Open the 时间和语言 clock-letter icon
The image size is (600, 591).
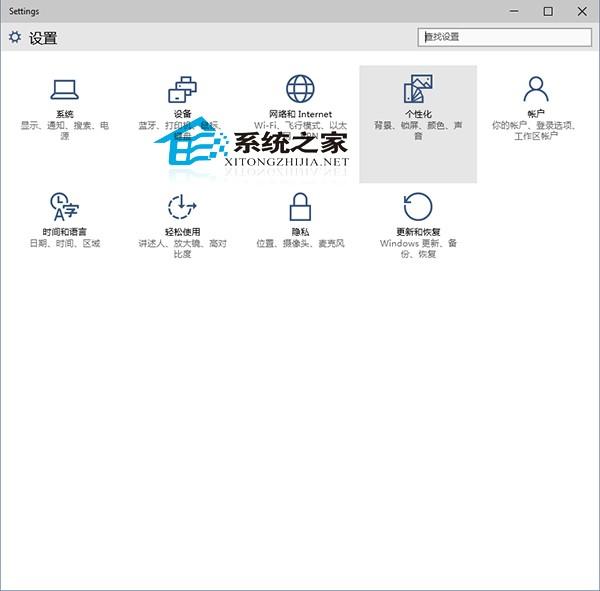[65, 207]
